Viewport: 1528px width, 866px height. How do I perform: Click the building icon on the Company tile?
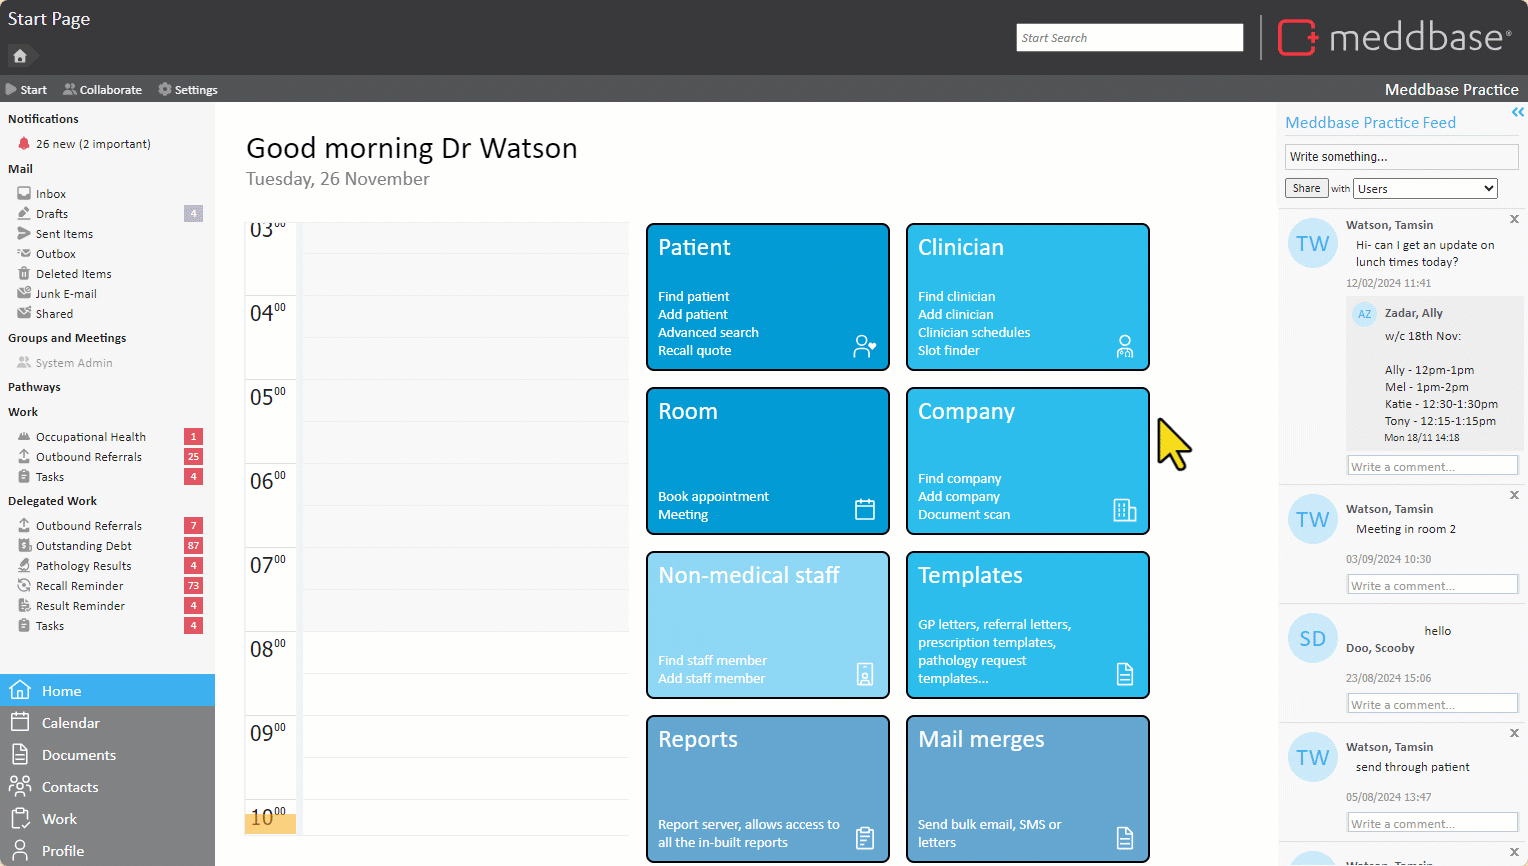(1125, 510)
